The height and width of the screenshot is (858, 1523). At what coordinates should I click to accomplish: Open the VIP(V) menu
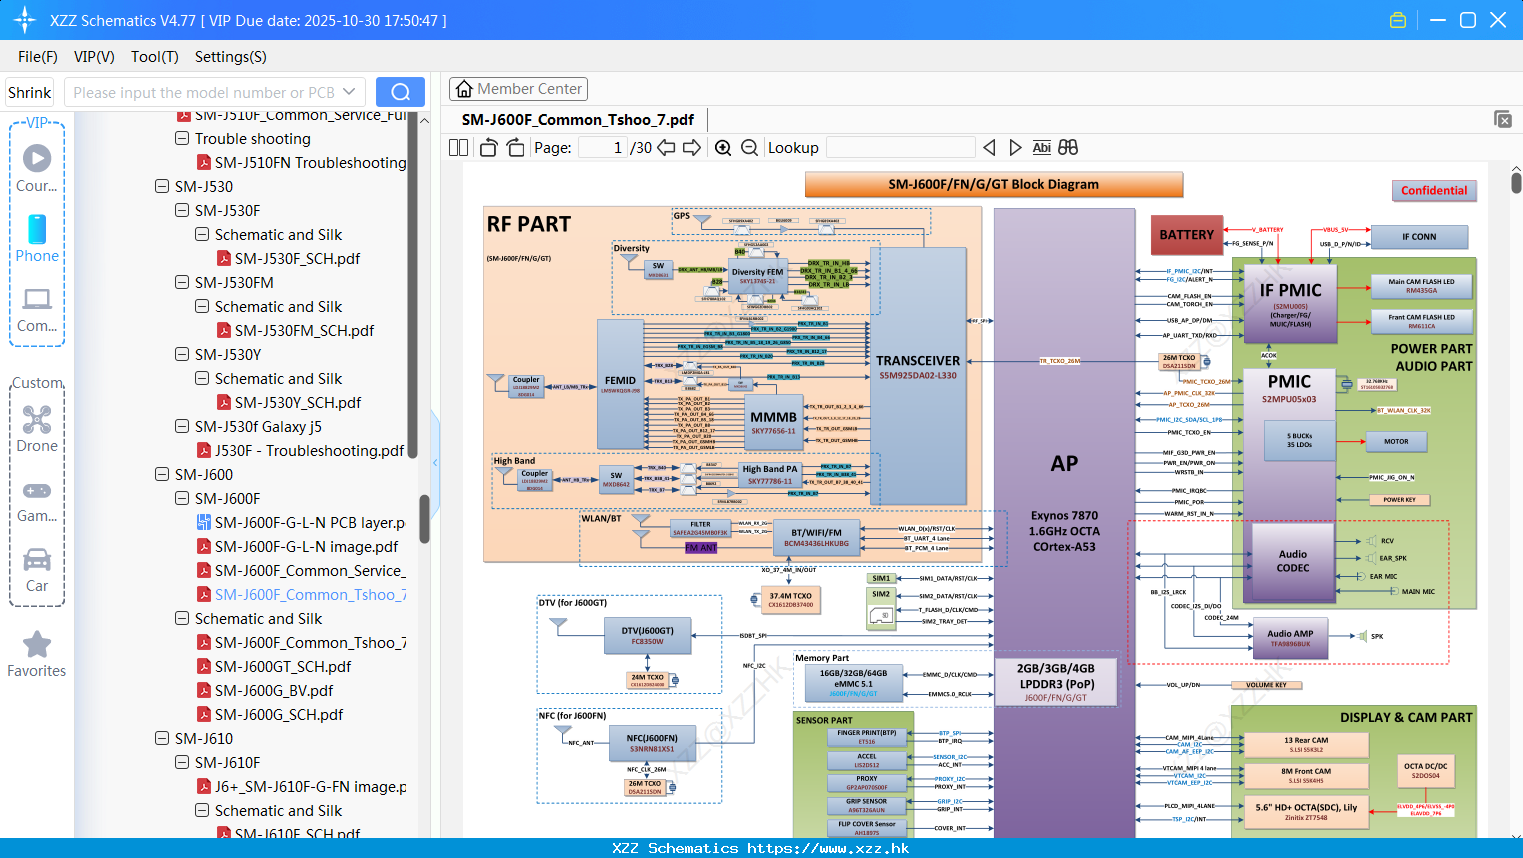(x=94, y=56)
